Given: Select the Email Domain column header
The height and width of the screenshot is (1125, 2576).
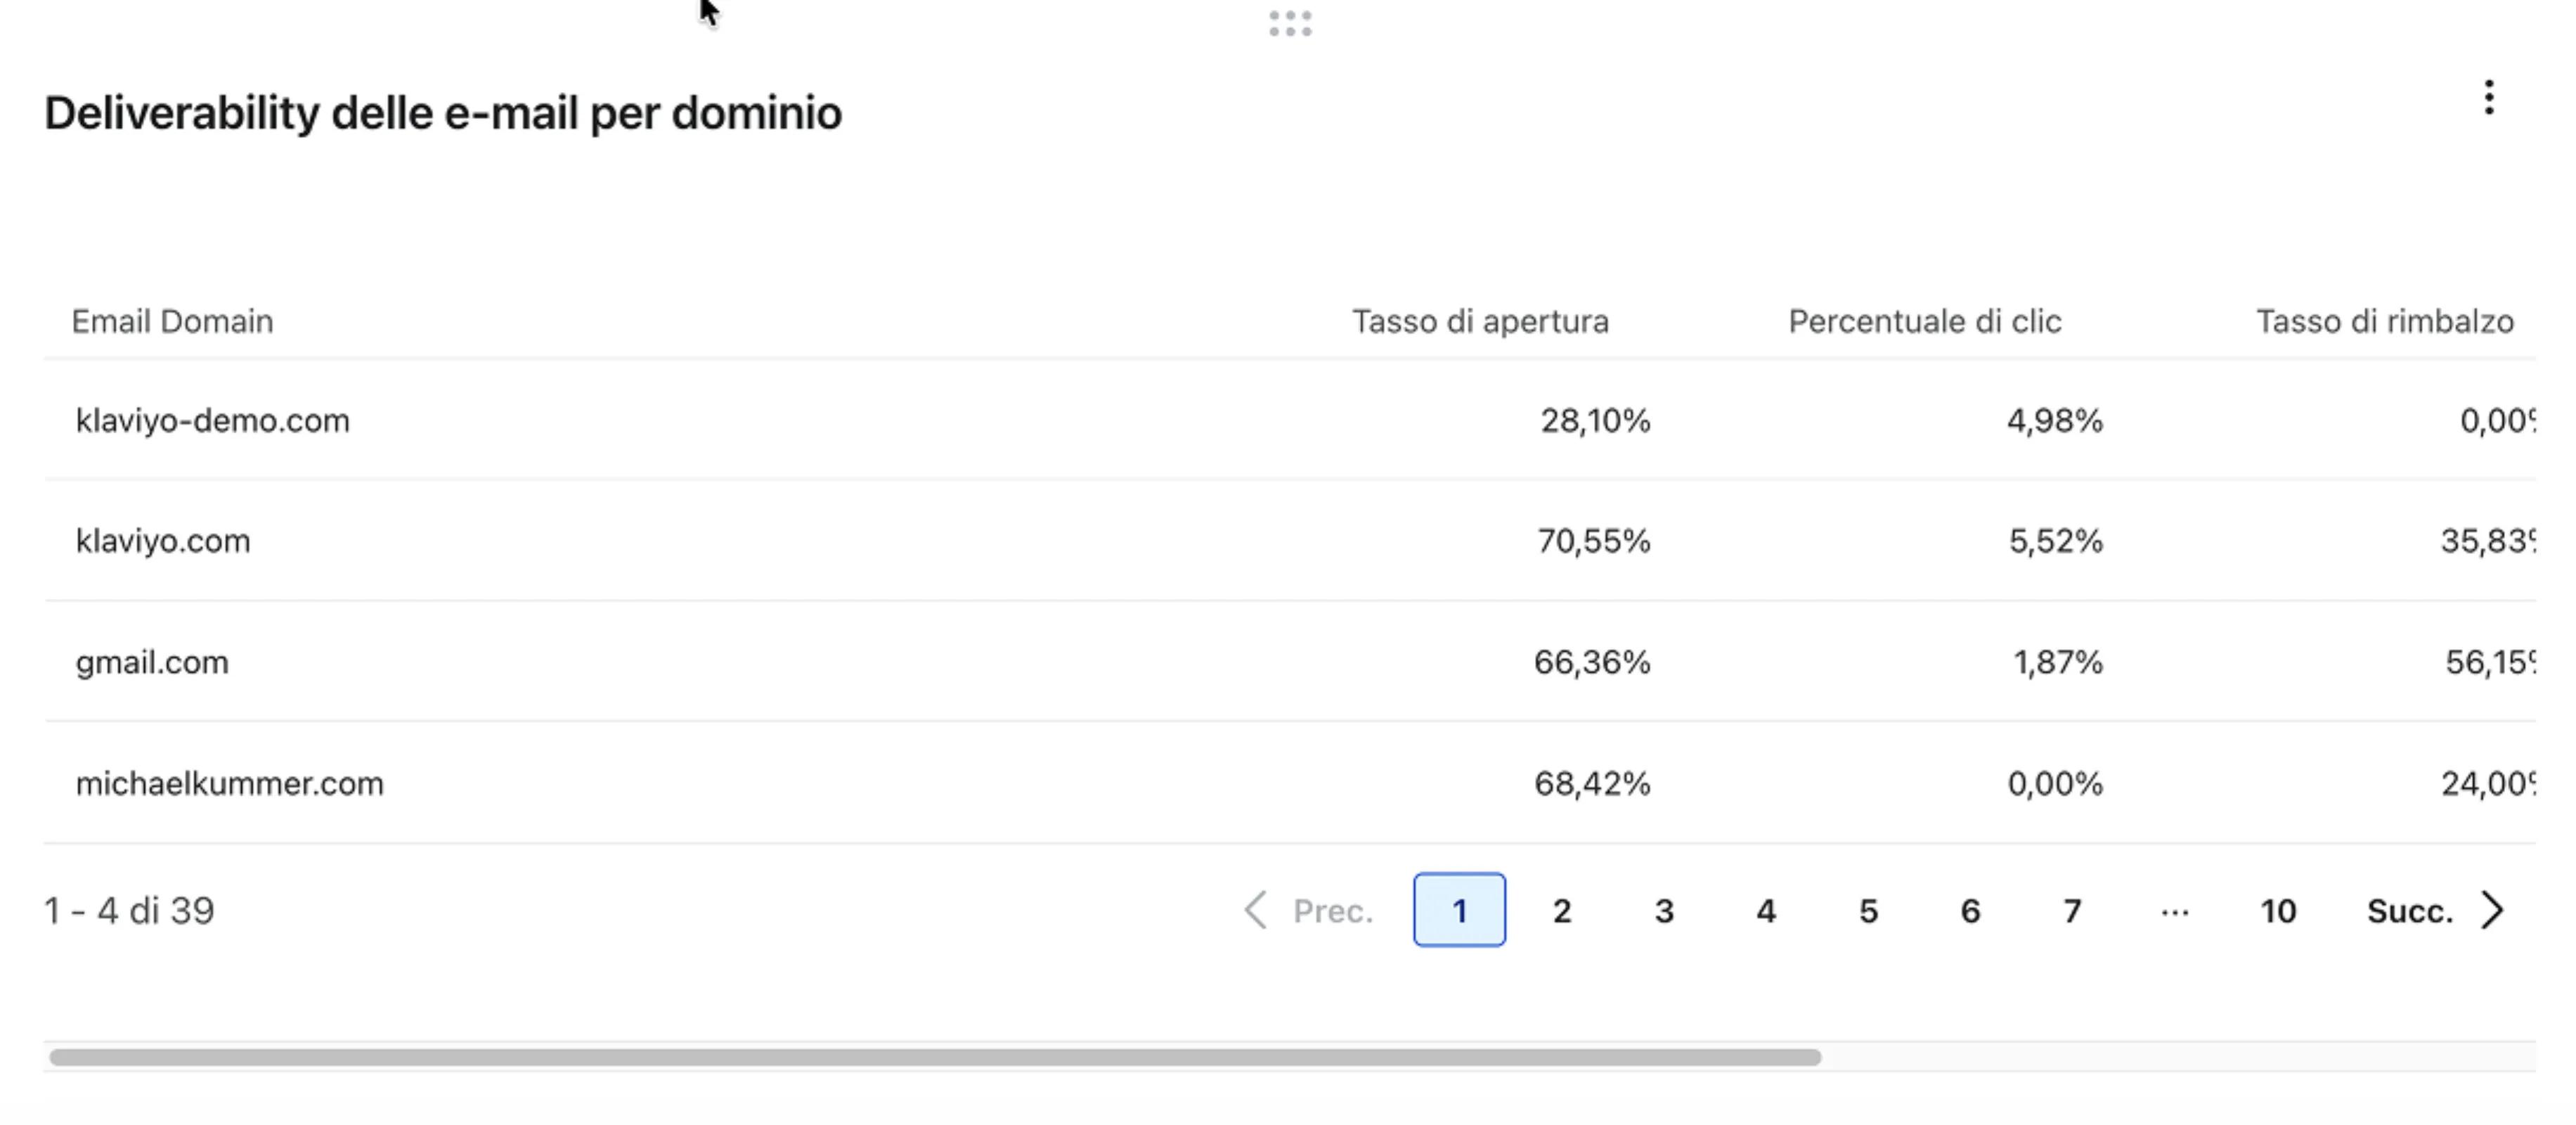Looking at the screenshot, I should 171,321.
